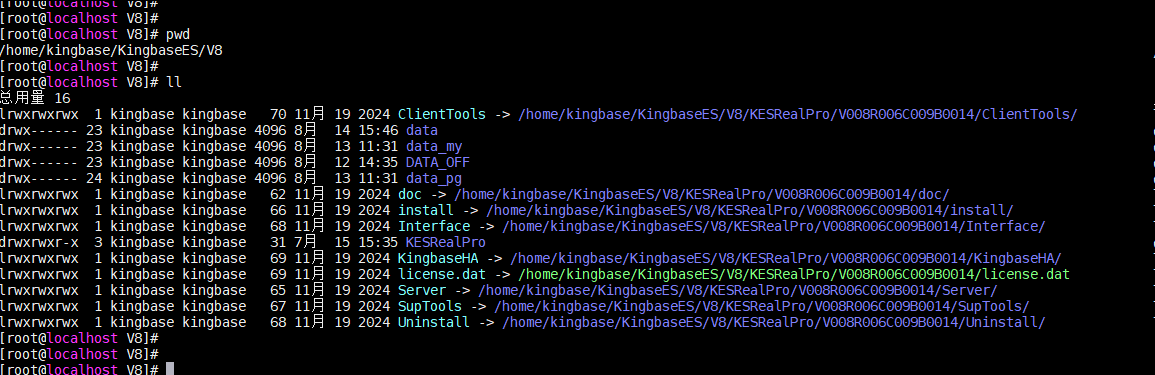Click the data_pg directory entry
1155x375 pixels.
[434, 178]
